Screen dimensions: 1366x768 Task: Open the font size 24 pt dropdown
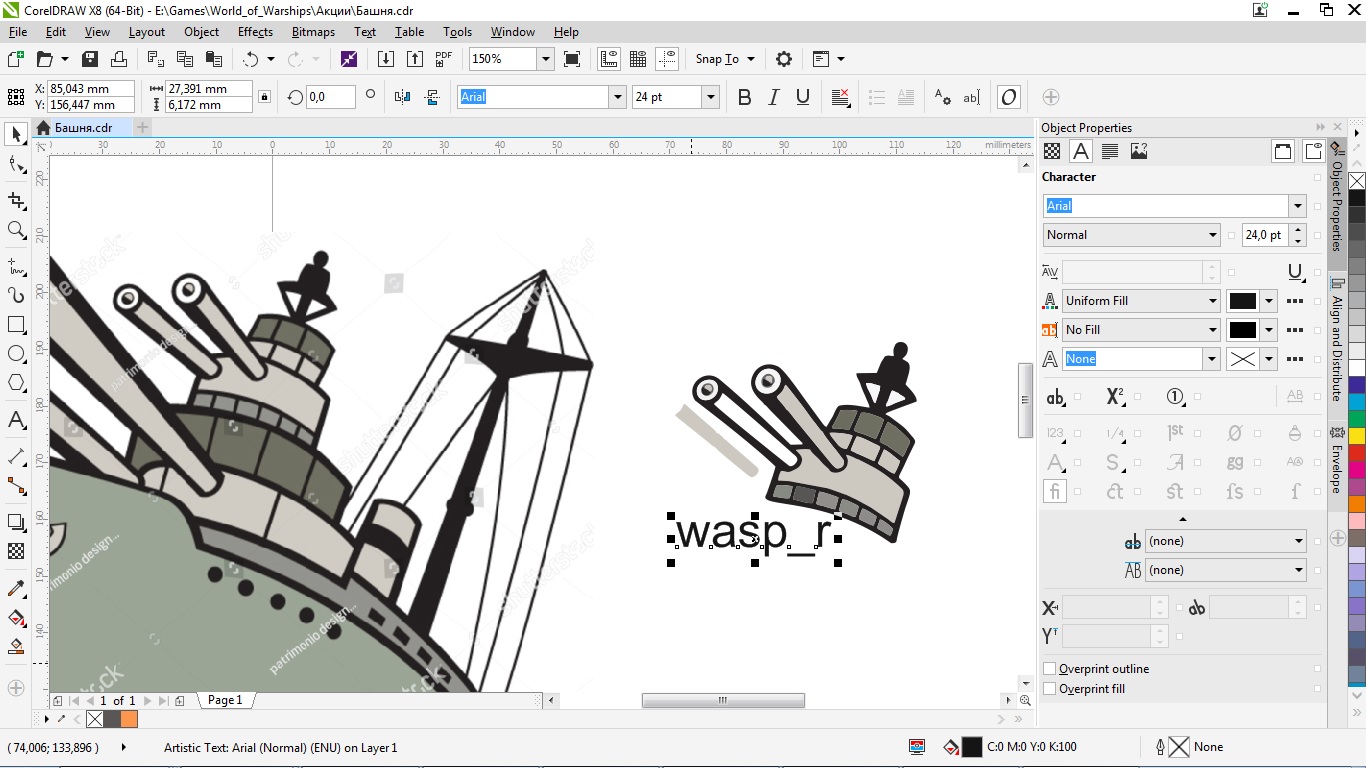(x=711, y=97)
